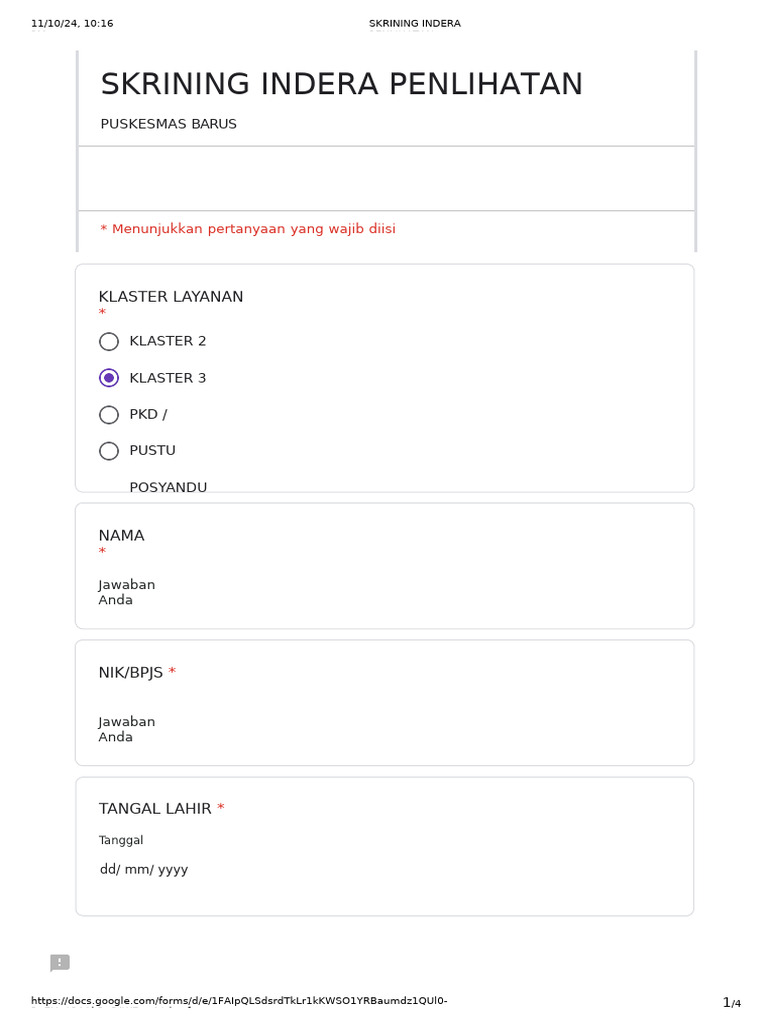Click the SKRINING INDERA page header text
This screenshot has width=768, height=1024.
[x=414, y=24]
